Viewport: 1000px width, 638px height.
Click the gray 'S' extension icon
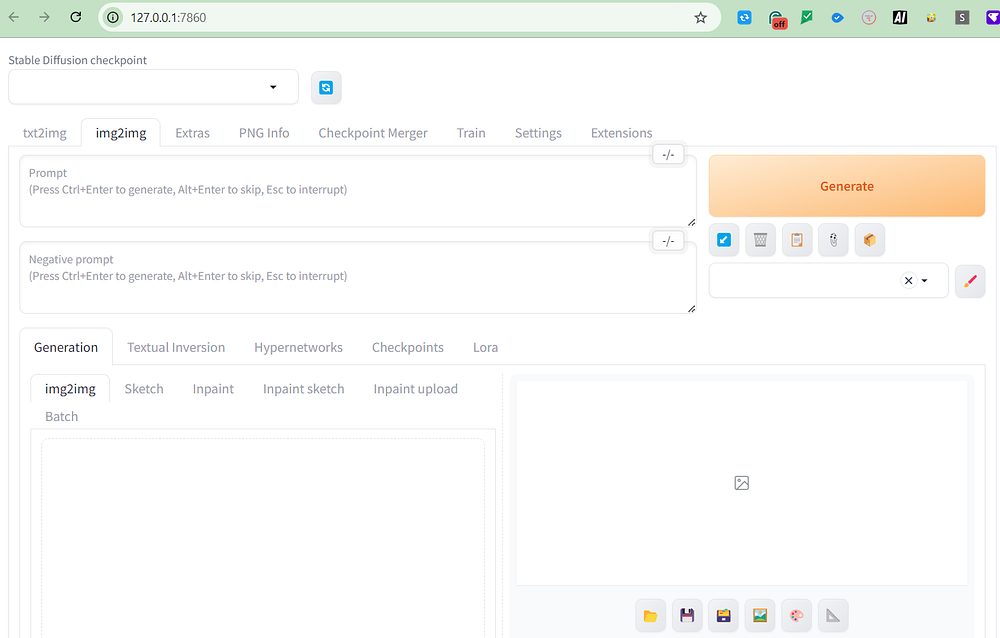point(962,17)
